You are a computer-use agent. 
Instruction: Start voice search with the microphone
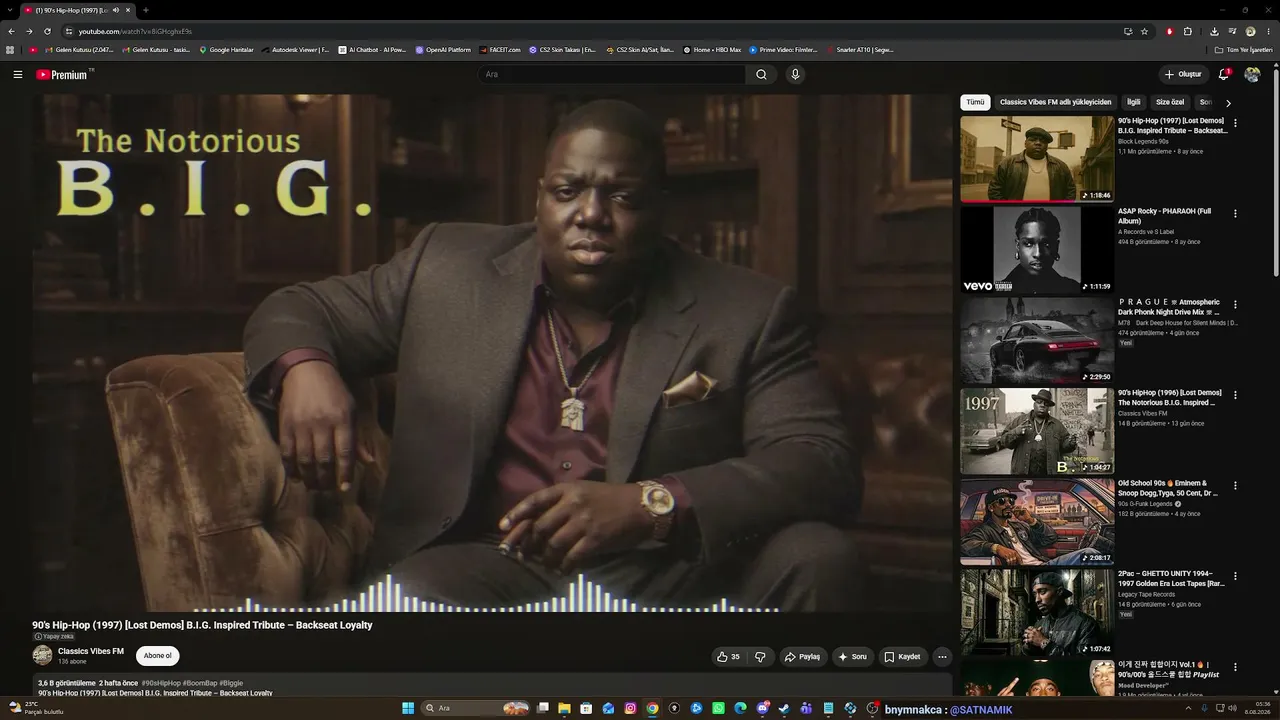coord(795,74)
